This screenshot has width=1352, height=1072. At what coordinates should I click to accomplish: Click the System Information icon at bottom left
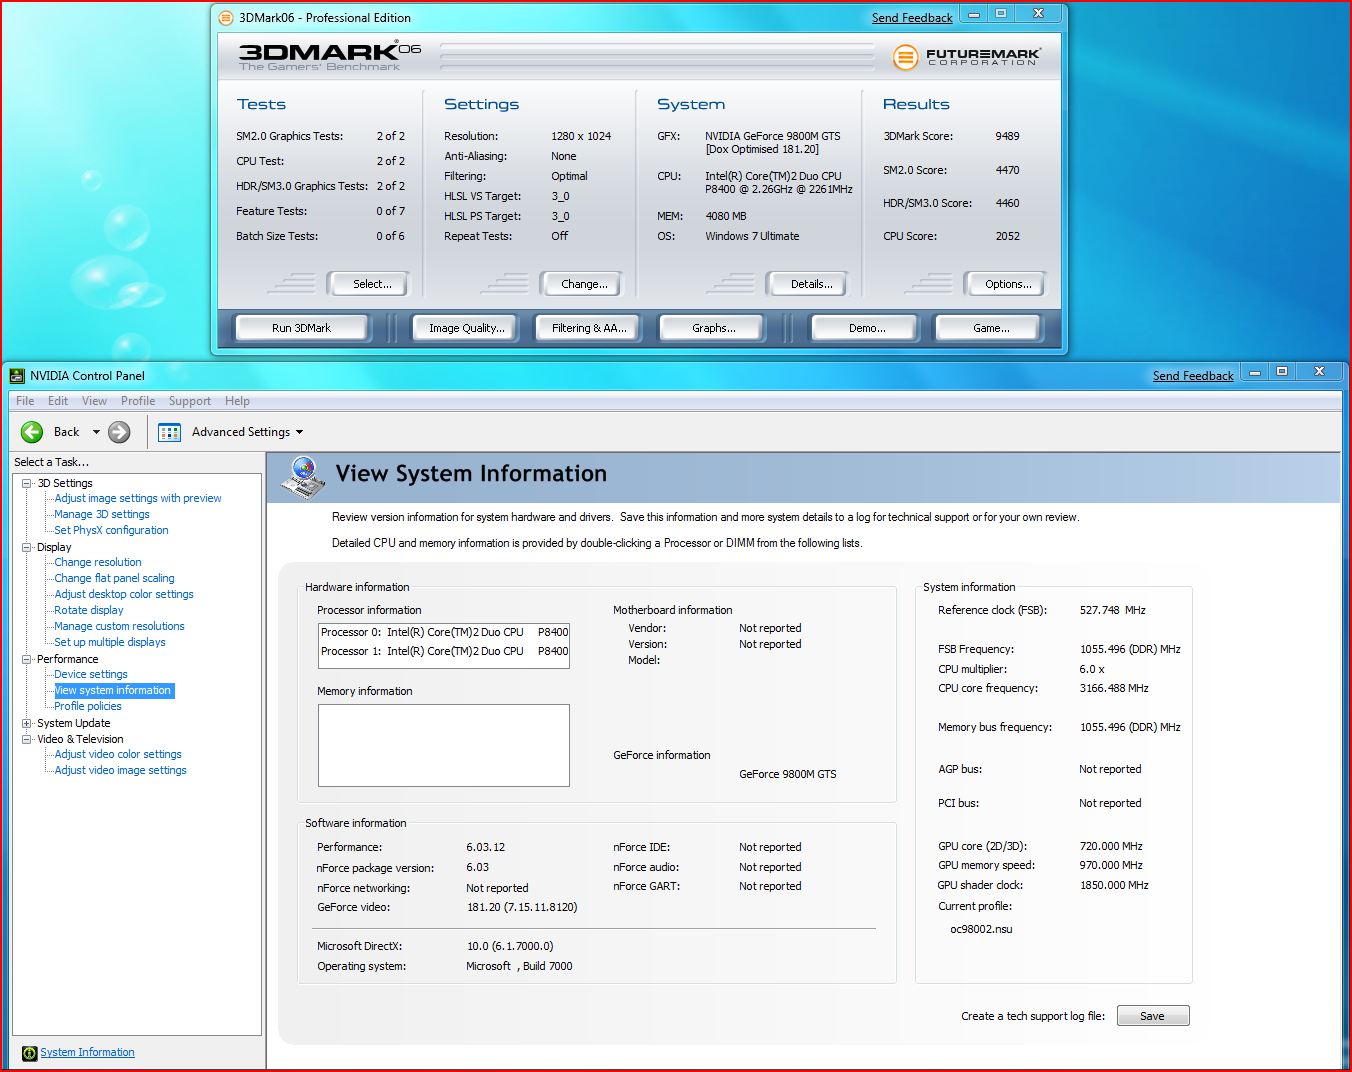click(29, 1053)
